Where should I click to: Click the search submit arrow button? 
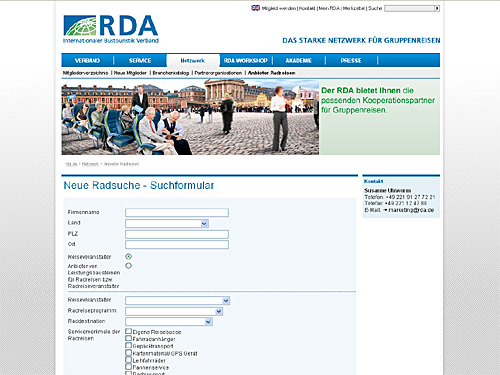[437, 8]
